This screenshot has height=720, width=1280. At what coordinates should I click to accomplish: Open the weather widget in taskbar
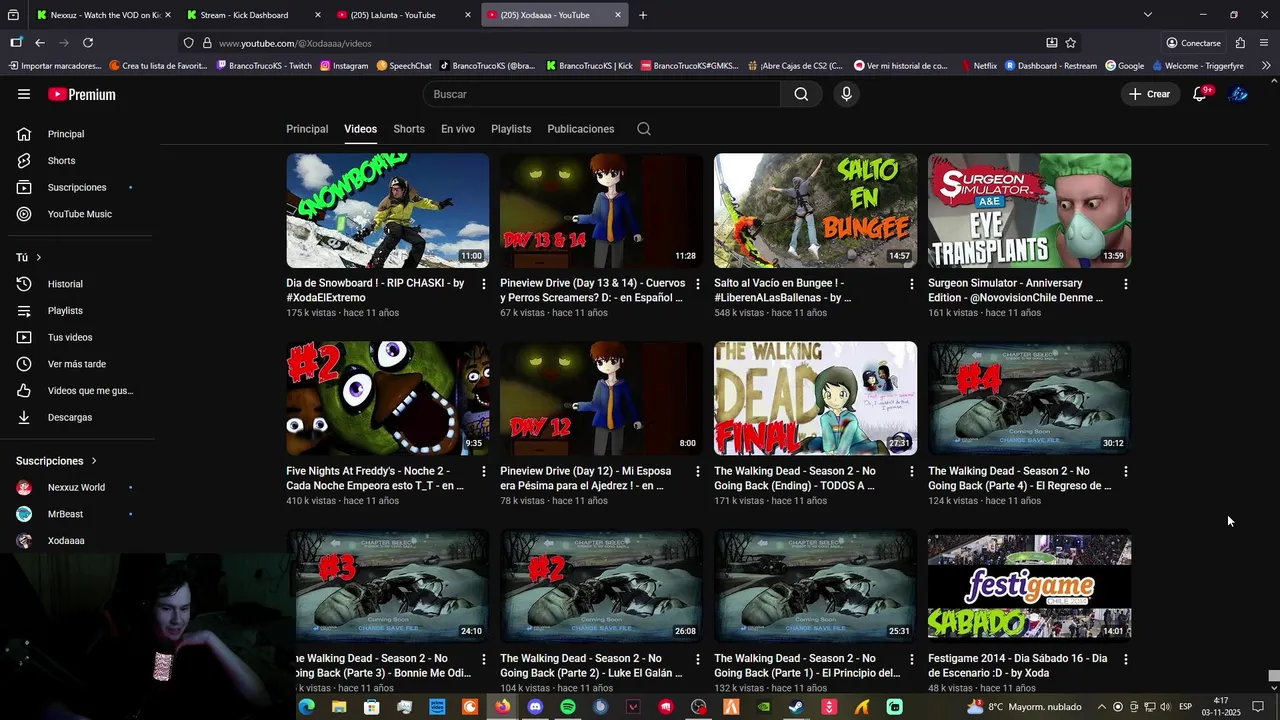pos(1024,707)
